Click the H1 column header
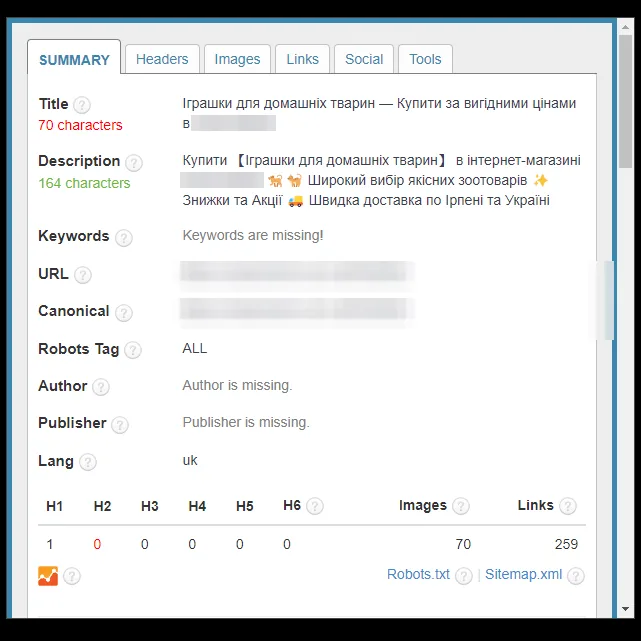The width and height of the screenshot is (641, 641). tap(54, 506)
